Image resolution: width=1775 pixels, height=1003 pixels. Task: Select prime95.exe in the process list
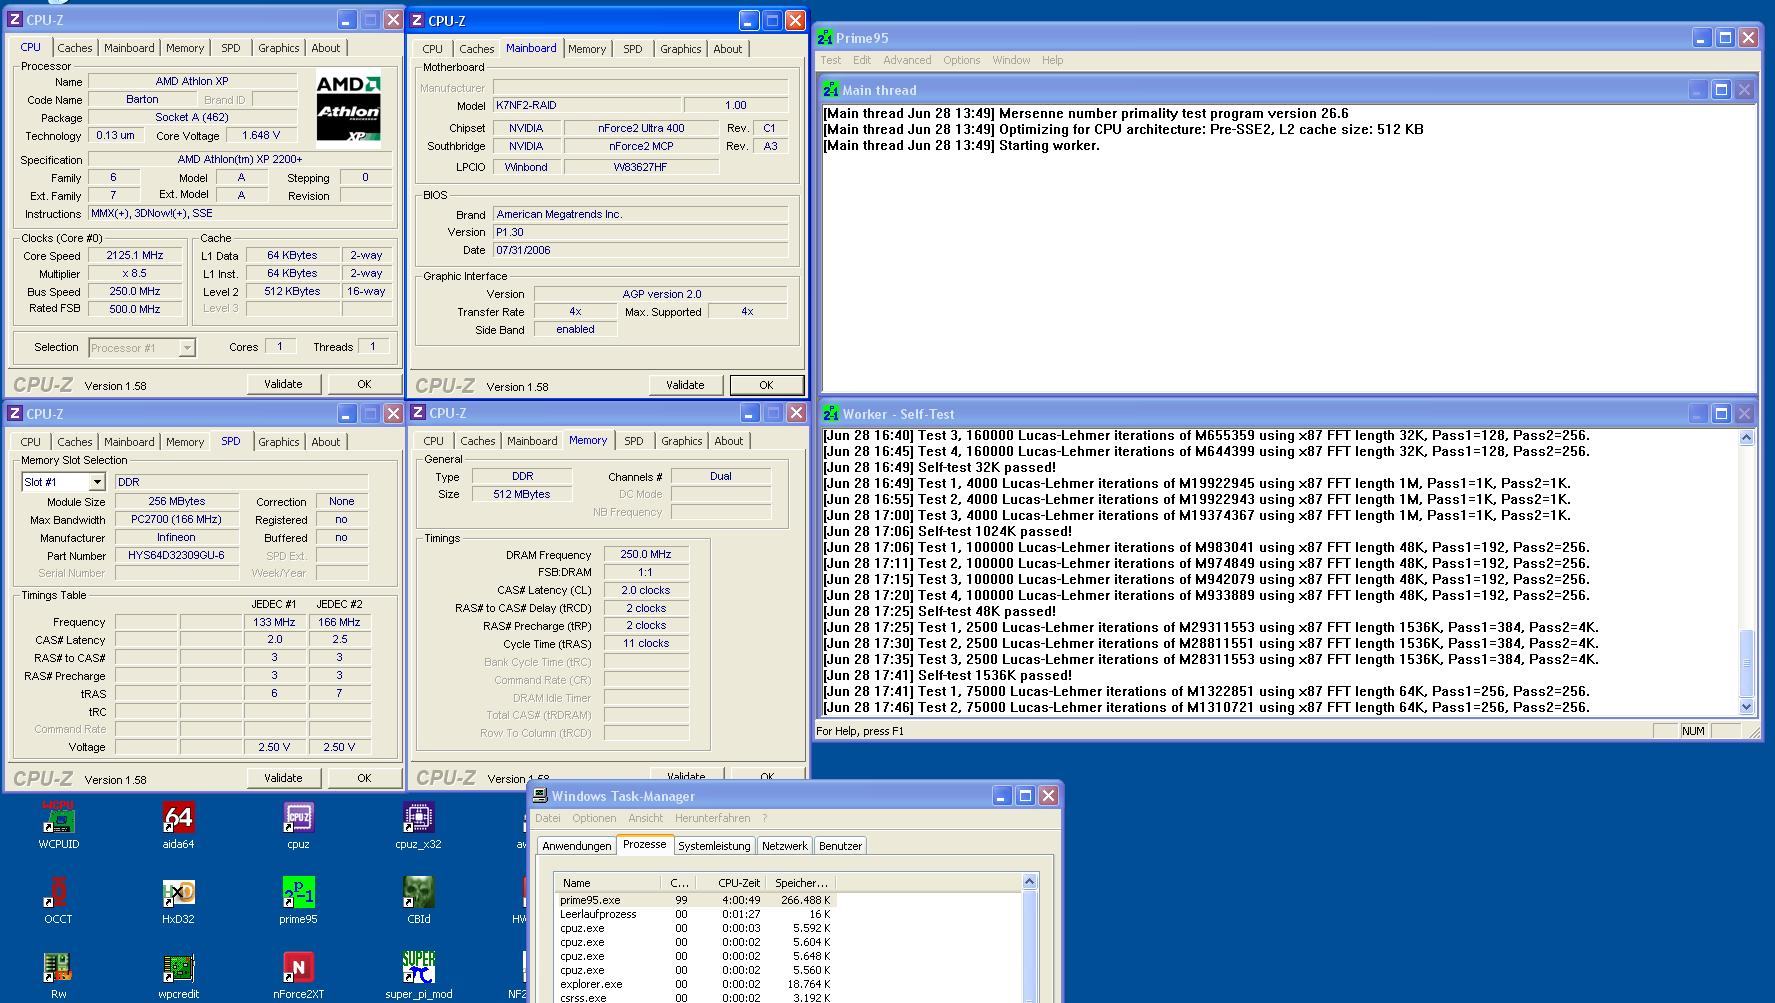(x=694, y=900)
